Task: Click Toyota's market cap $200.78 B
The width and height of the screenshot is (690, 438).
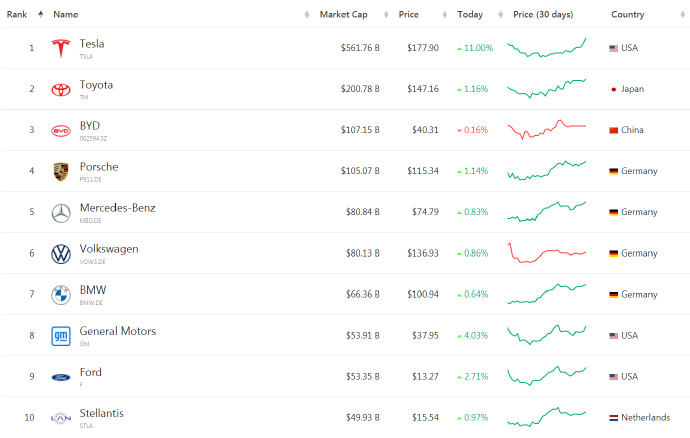Action: 360,89
